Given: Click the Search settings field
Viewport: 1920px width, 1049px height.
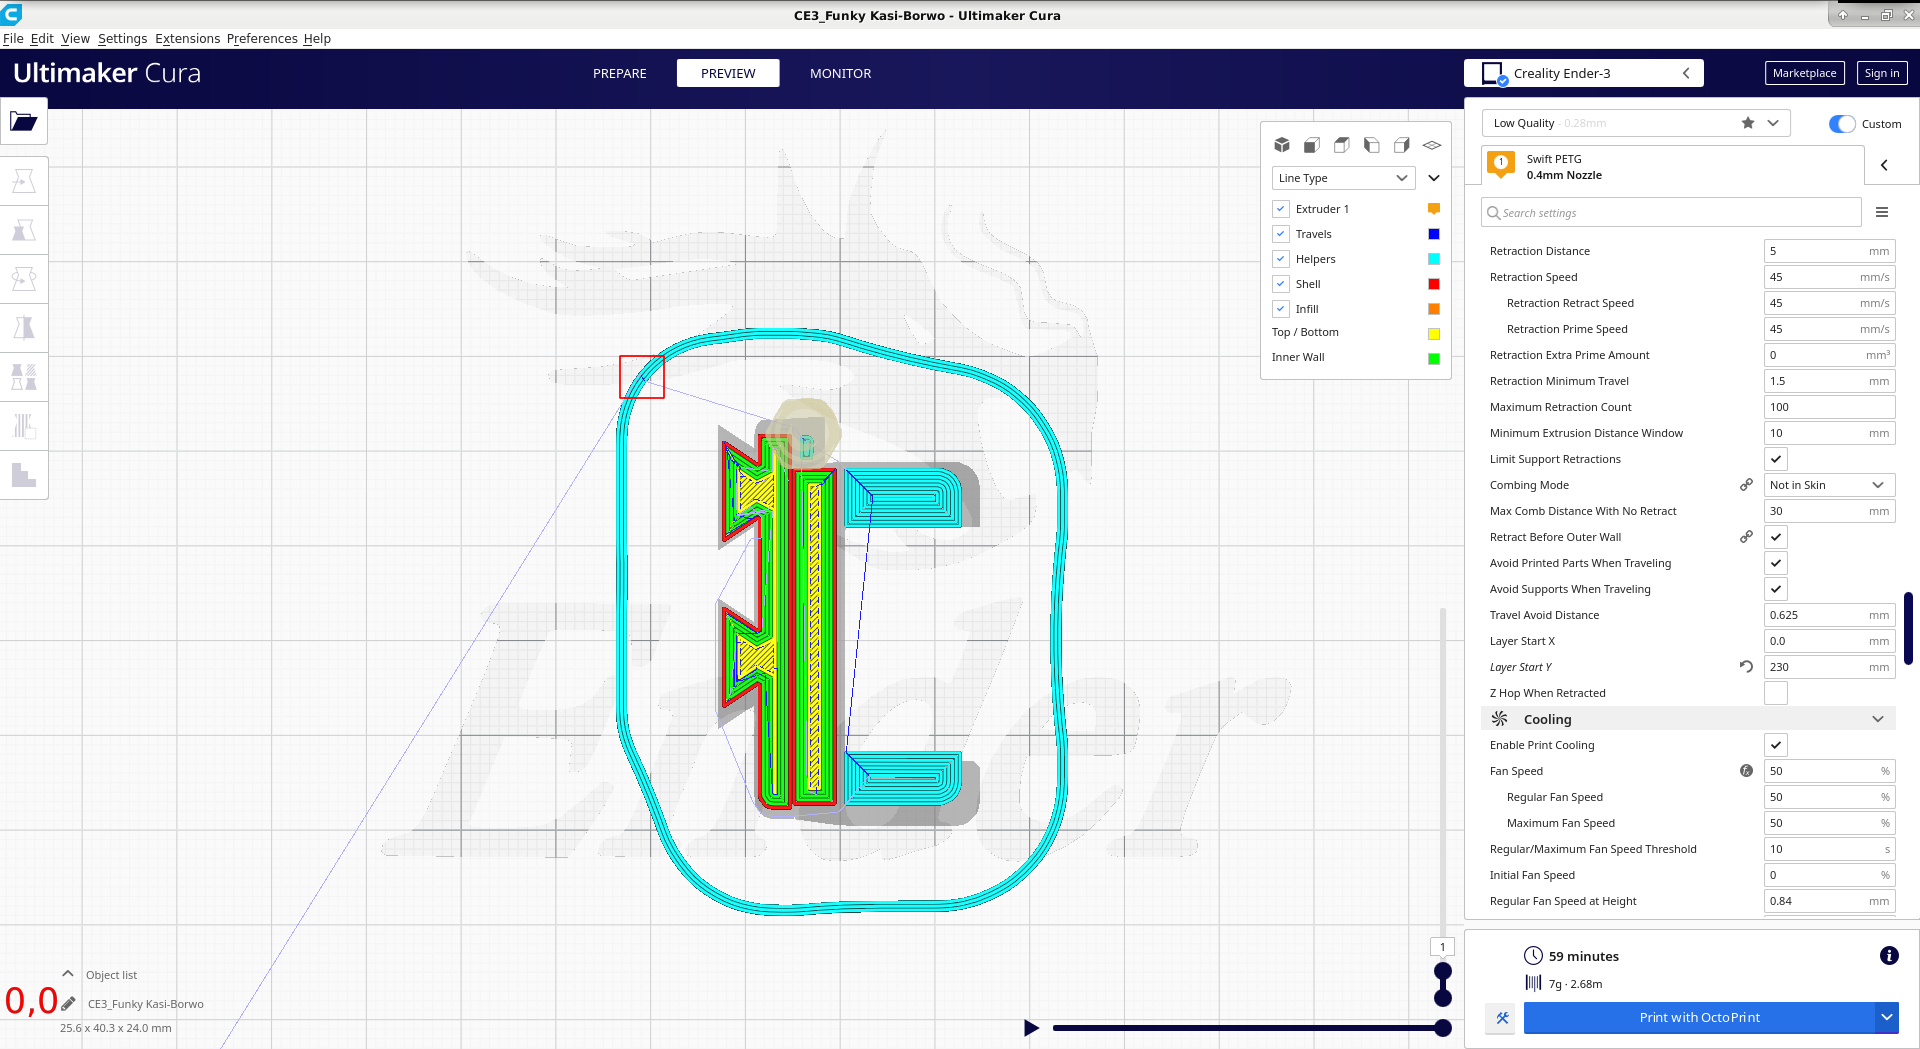Looking at the screenshot, I should (1671, 212).
